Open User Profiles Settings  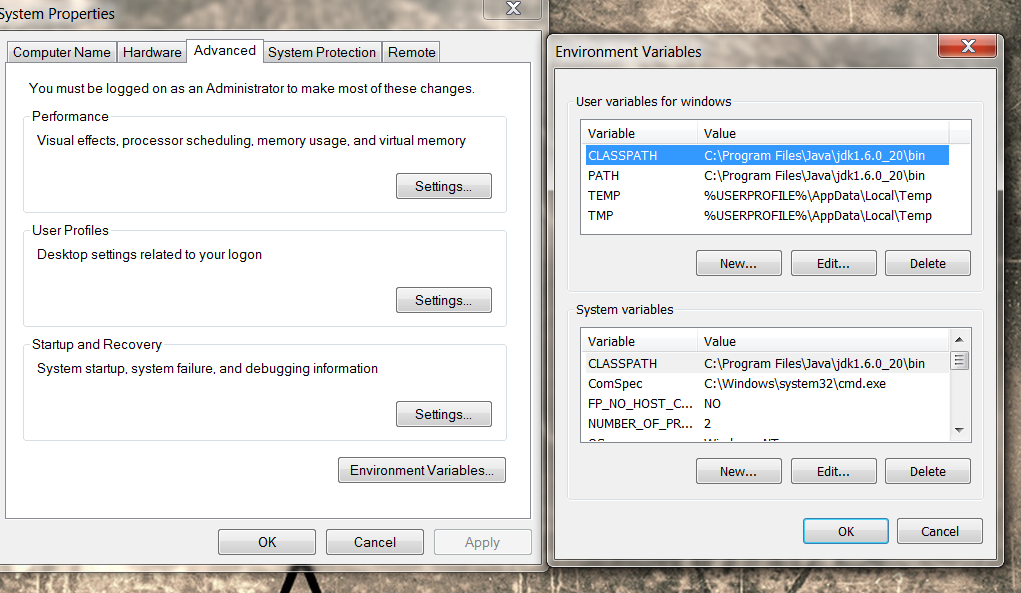pos(443,300)
